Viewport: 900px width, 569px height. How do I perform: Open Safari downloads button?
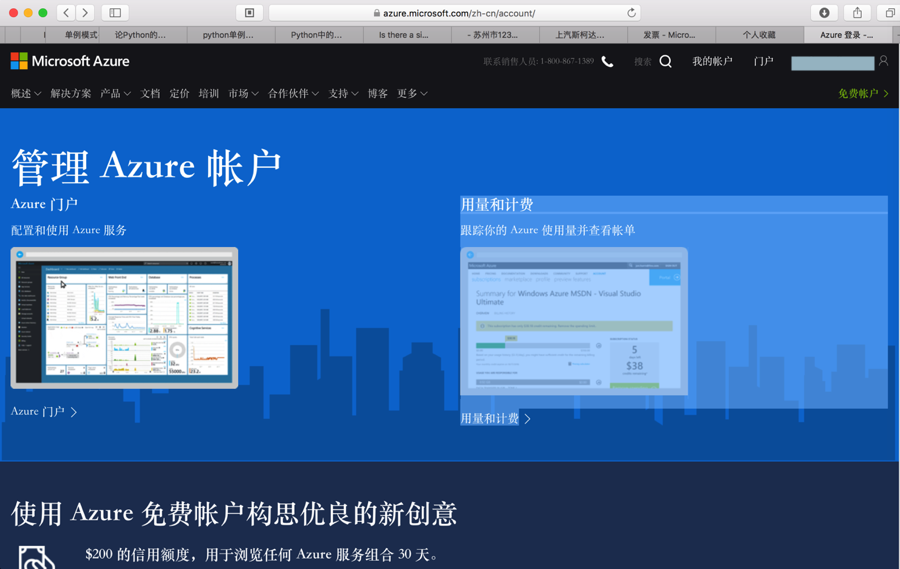[x=824, y=13]
